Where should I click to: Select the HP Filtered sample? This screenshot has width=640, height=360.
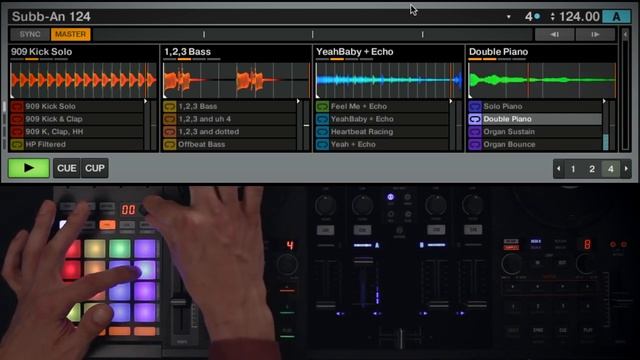[83, 144]
